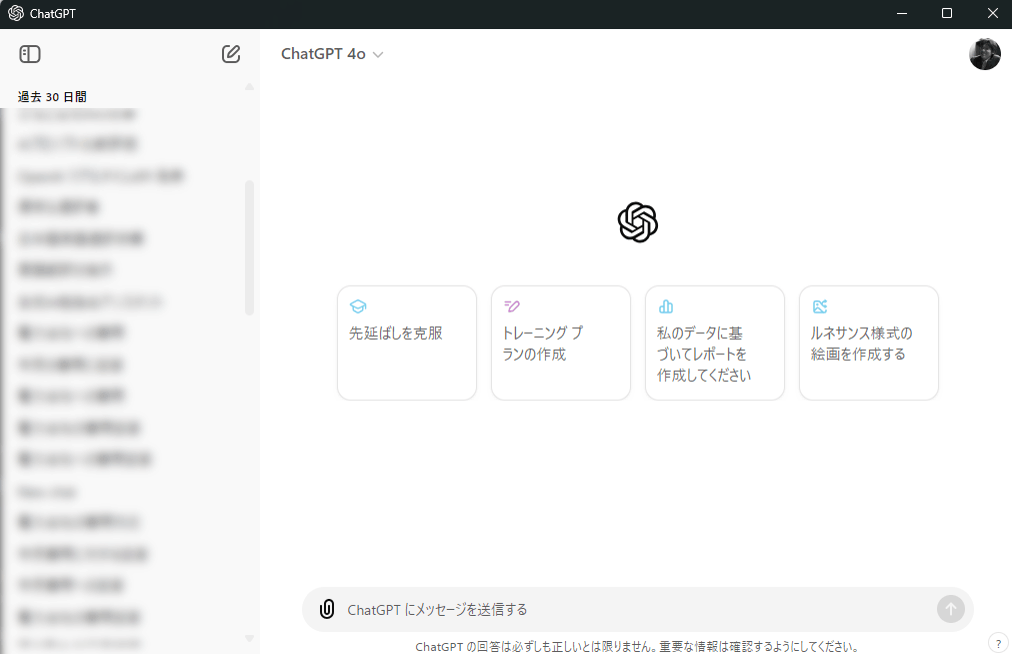
Task: Start a new chat with the pencil icon
Action: (x=231, y=54)
